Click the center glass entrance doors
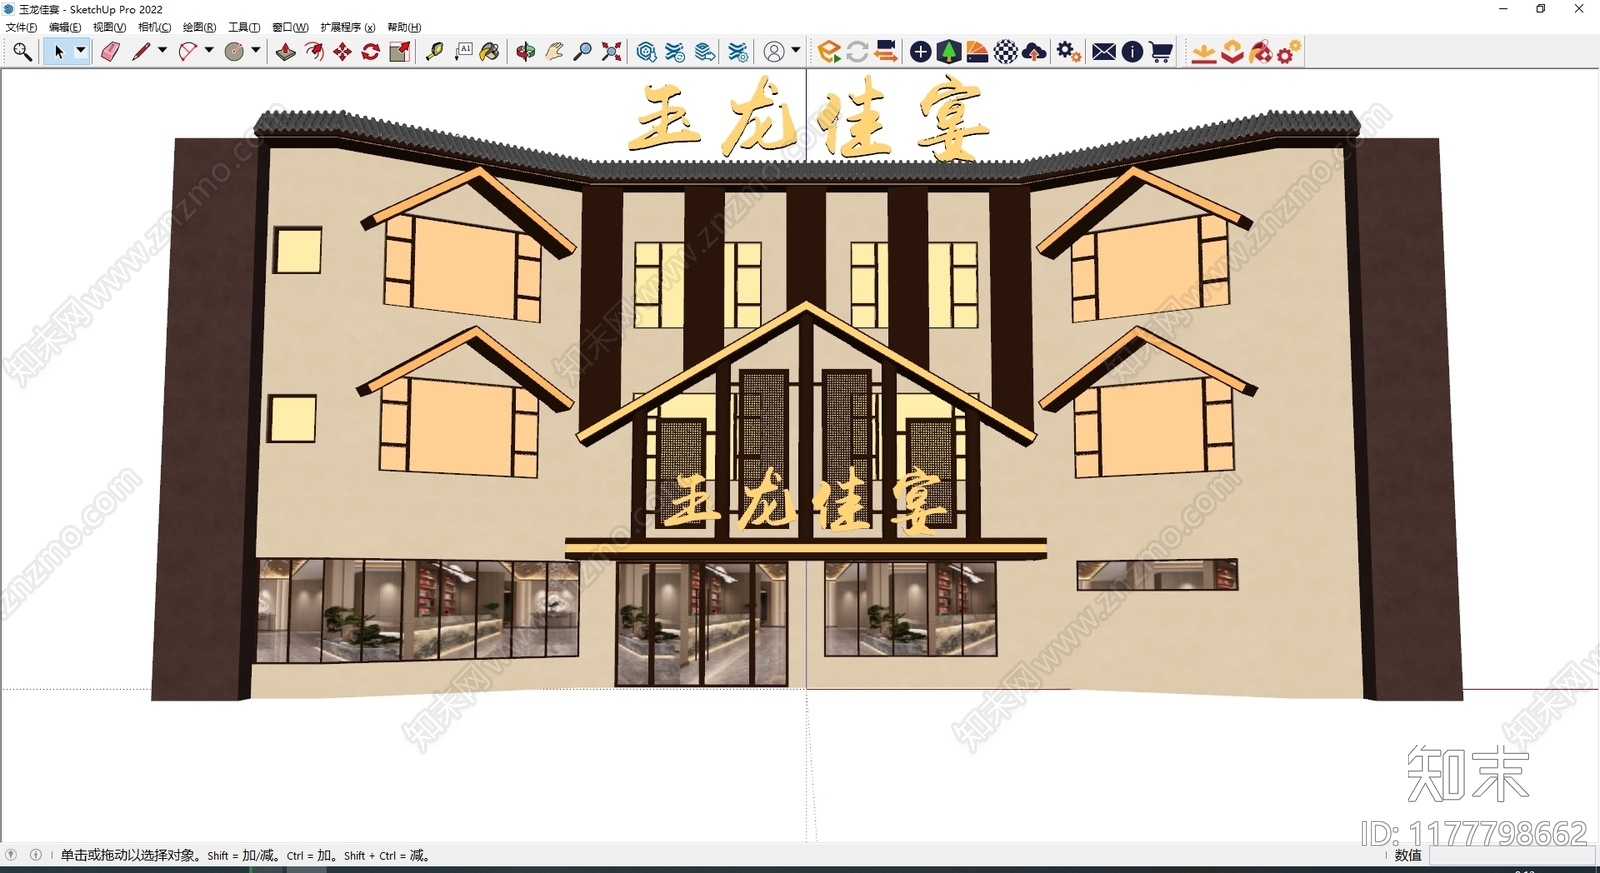The height and width of the screenshot is (873, 1600). (x=701, y=623)
